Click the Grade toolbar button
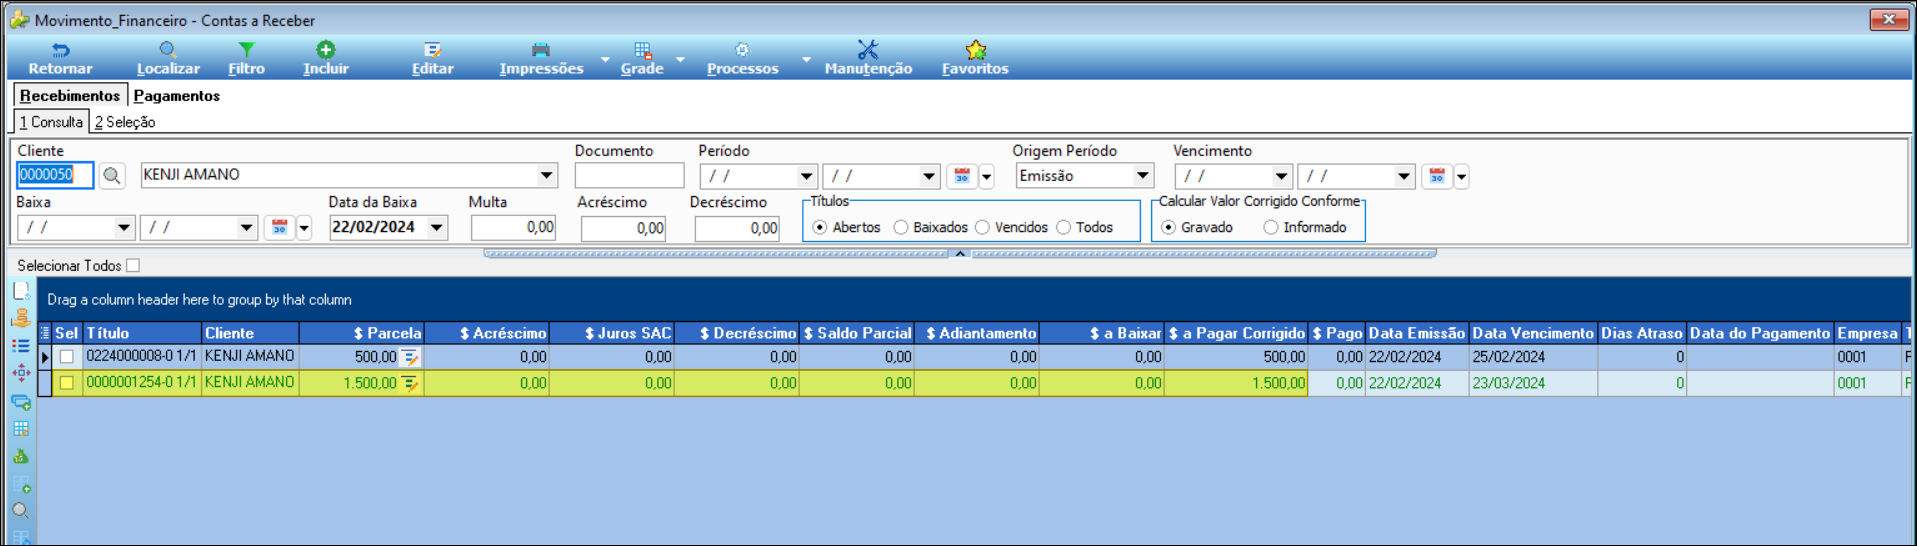This screenshot has height=546, width=1917. pos(642,59)
